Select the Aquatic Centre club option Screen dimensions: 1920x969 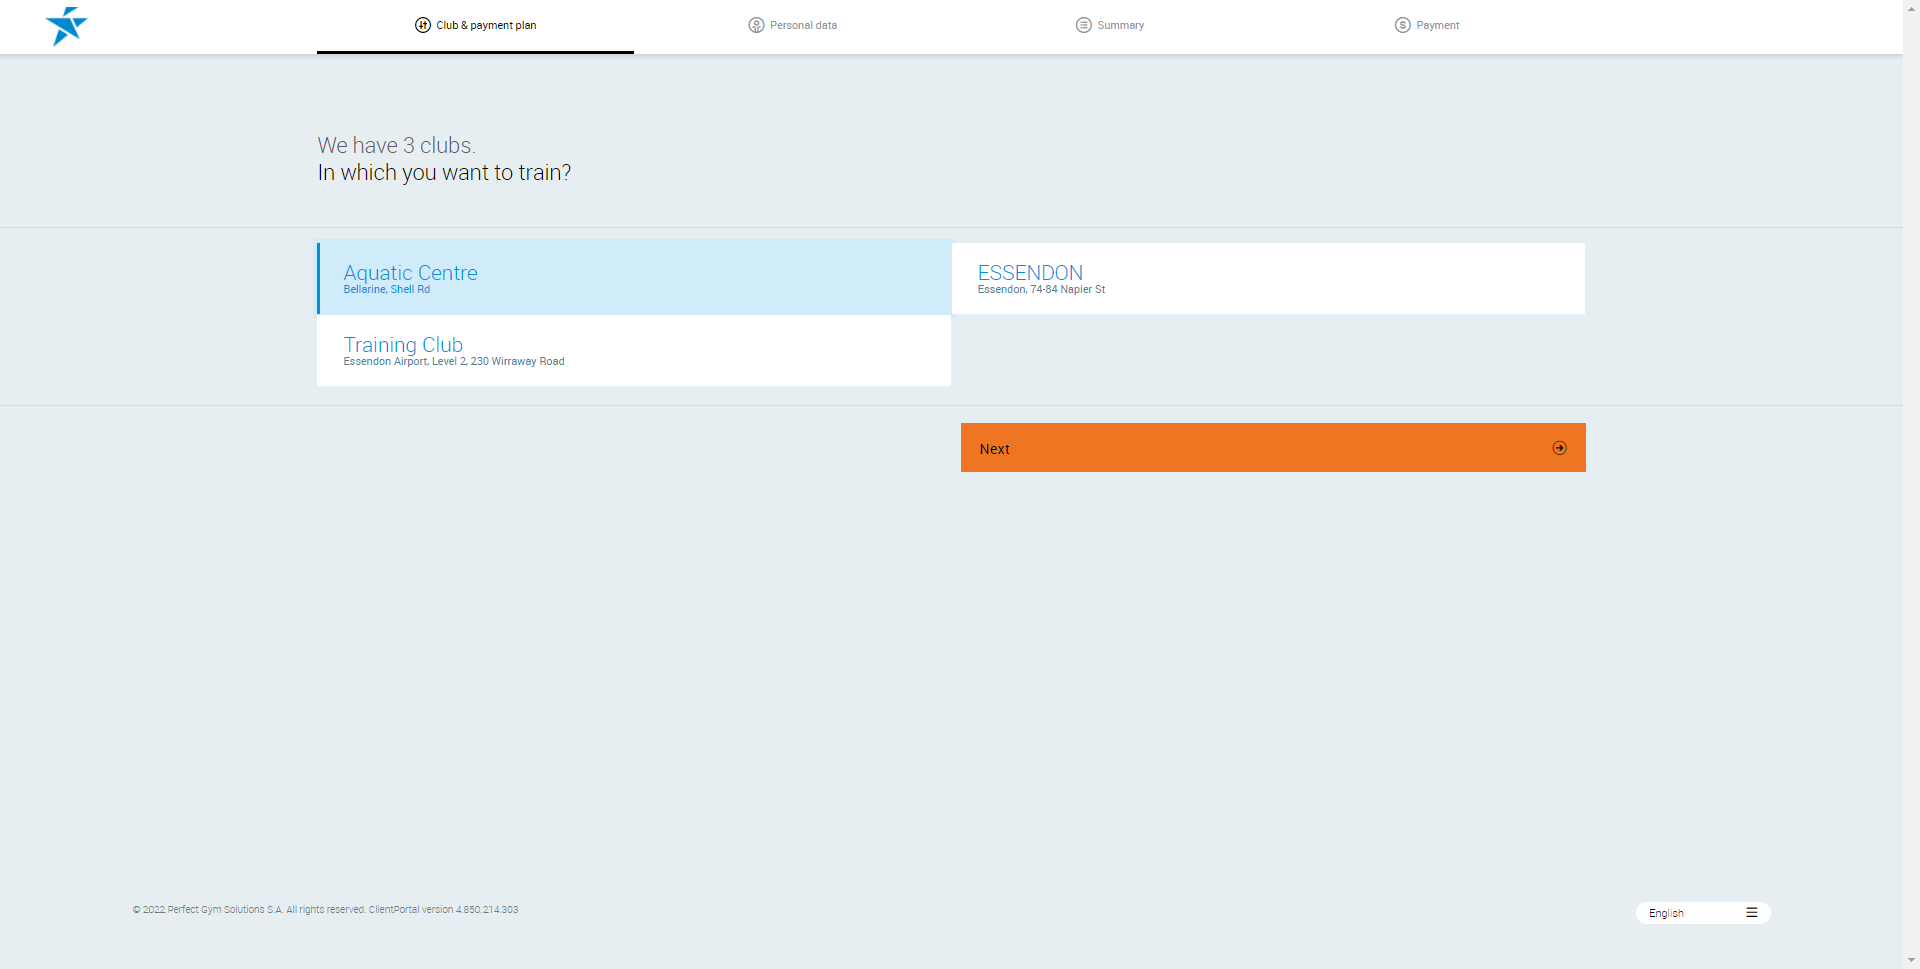634,278
